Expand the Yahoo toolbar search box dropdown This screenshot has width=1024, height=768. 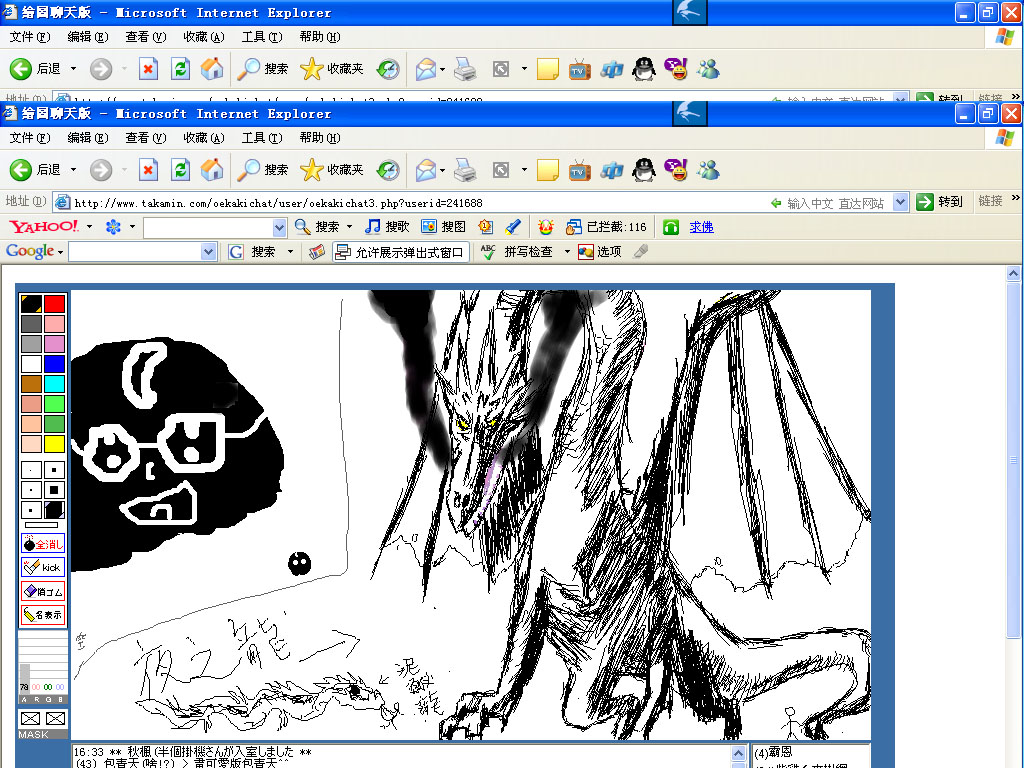(280, 228)
